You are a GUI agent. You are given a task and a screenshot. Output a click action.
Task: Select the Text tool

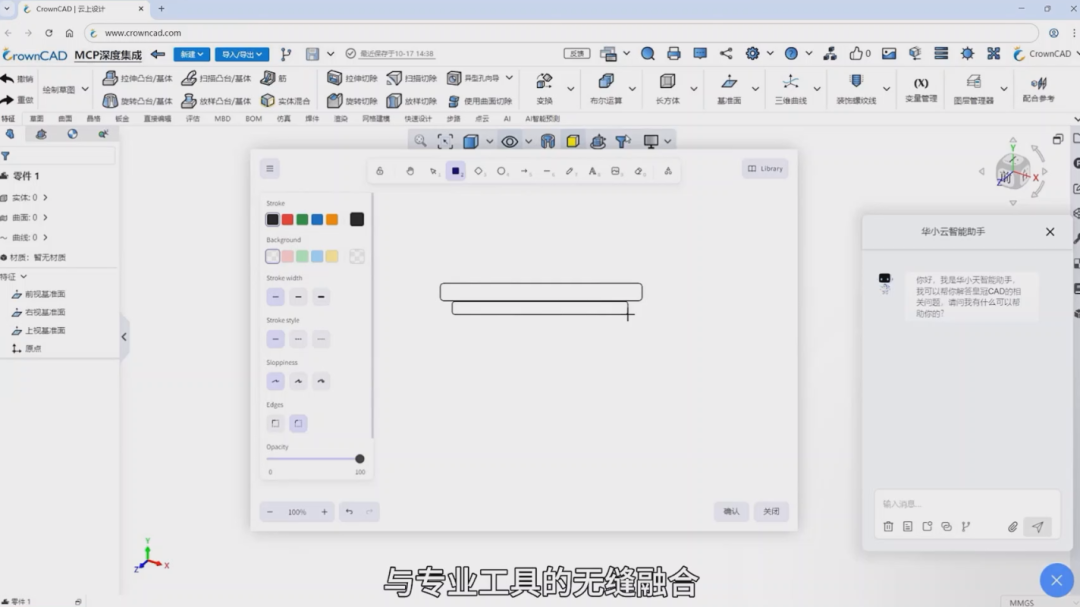pyautogui.click(x=592, y=171)
